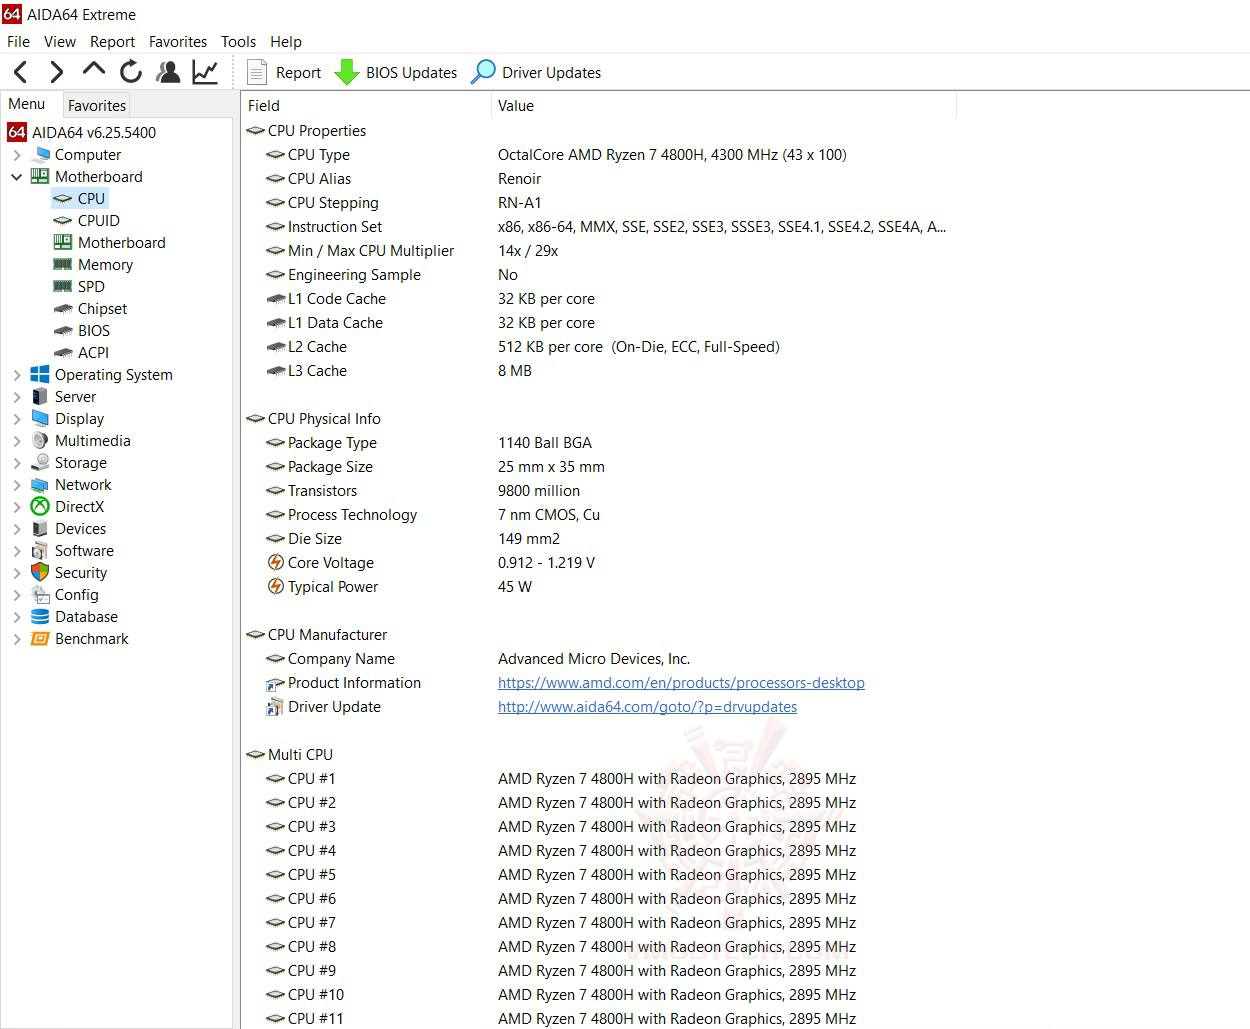Select the BIOS icon in tree
The image size is (1250, 1029).
click(x=62, y=331)
